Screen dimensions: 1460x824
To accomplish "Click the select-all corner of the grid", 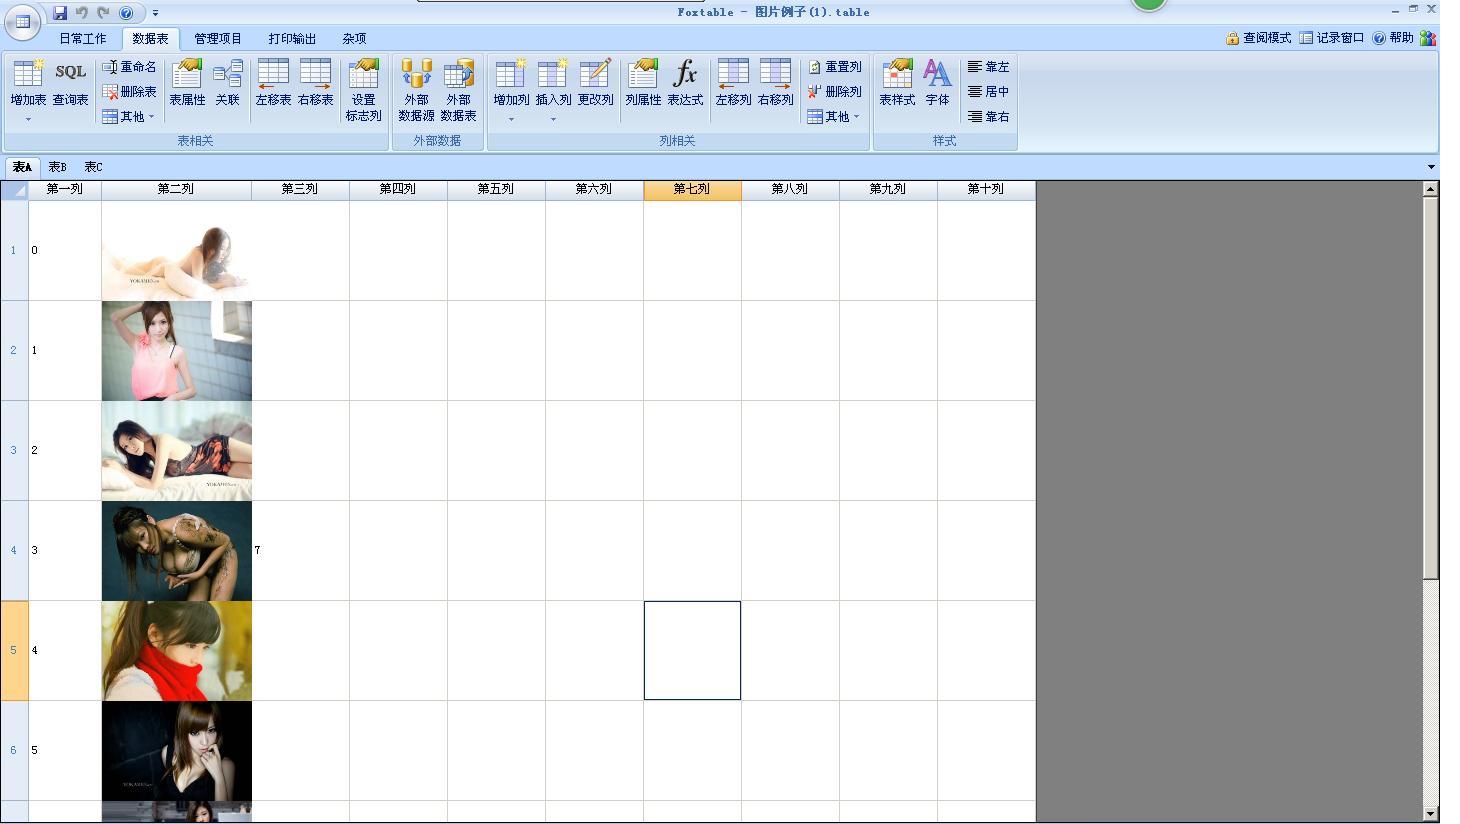I will pyautogui.click(x=14, y=190).
